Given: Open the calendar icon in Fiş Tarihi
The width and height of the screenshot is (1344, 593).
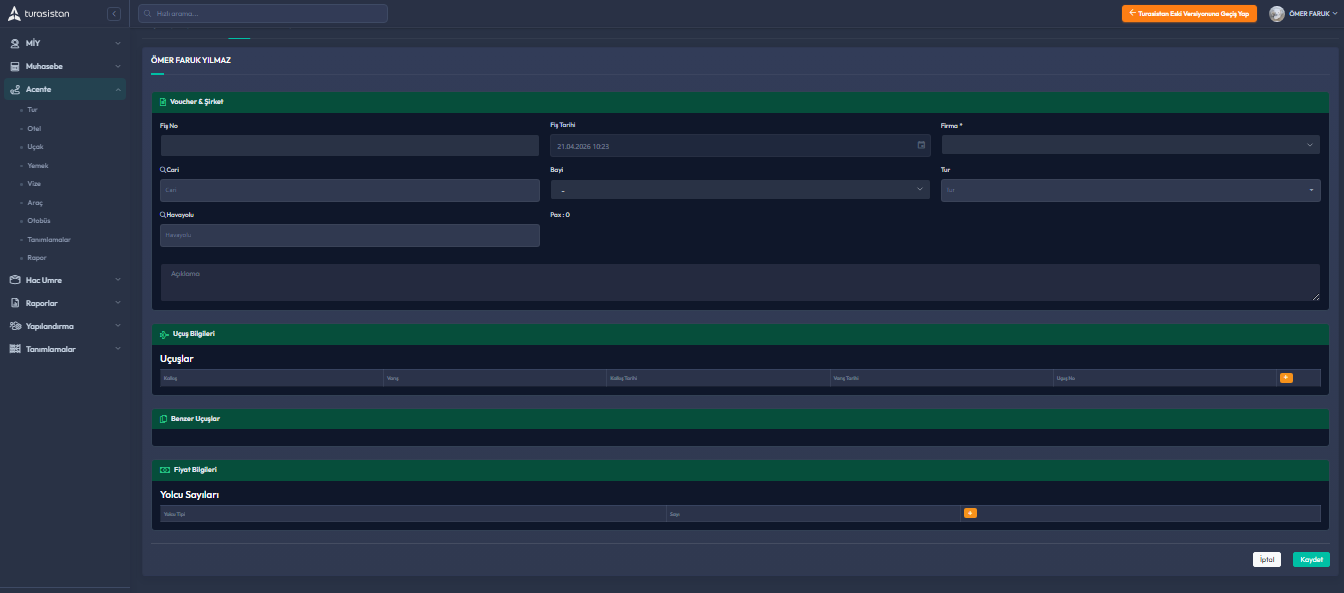Looking at the screenshot, I should click(921, 146).
